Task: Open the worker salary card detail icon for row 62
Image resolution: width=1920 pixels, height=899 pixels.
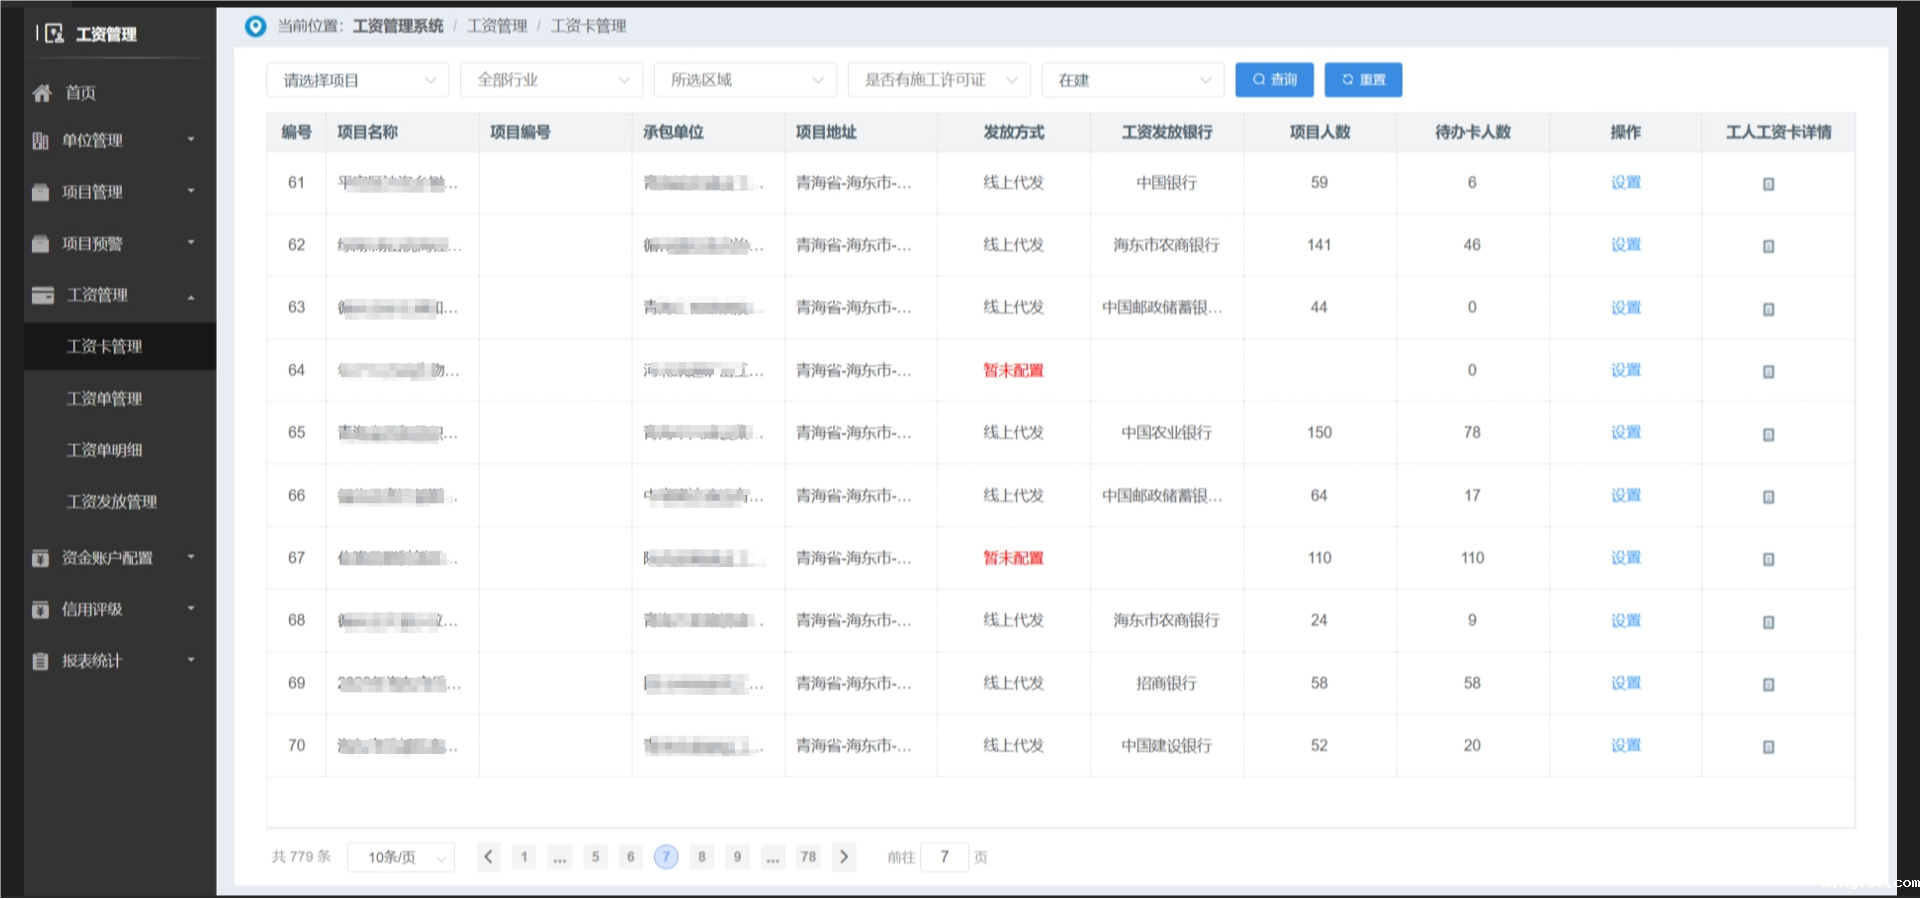Action: [x=1768, y=246]
